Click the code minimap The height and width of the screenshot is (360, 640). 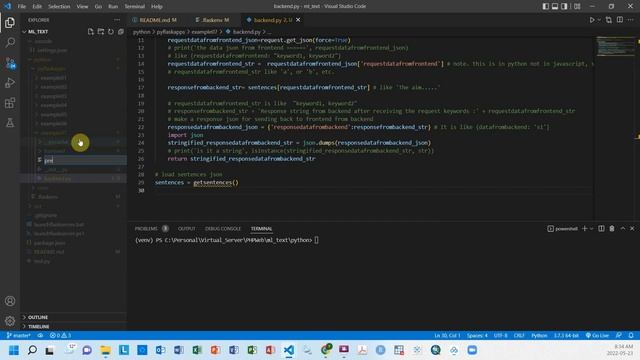(x=615, y=46)
